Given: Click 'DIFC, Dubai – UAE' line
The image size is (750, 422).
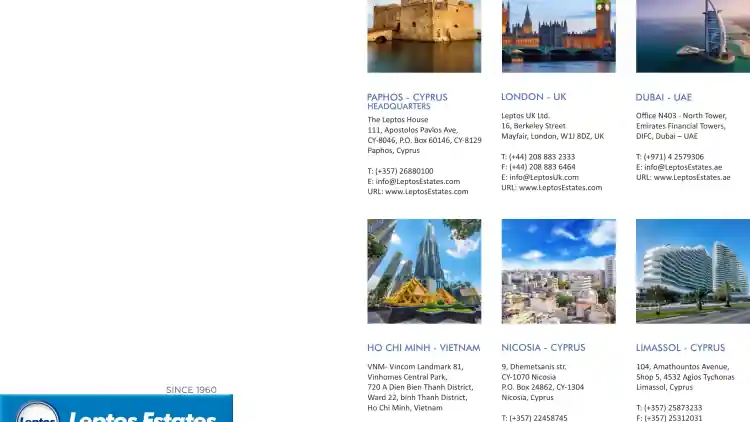Looking at the screenshot, I should tap(666, 136).
